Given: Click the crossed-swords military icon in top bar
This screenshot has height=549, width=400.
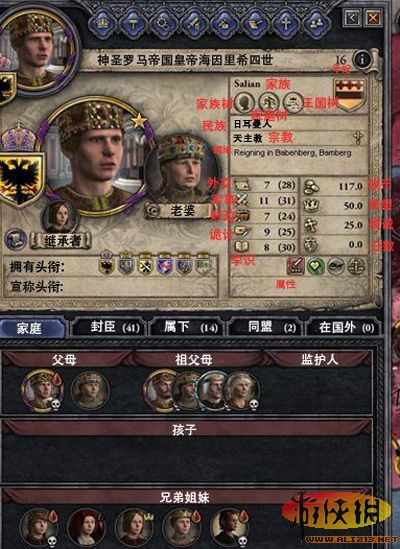Looking at the screenshot, I should [x=194, y=24].
